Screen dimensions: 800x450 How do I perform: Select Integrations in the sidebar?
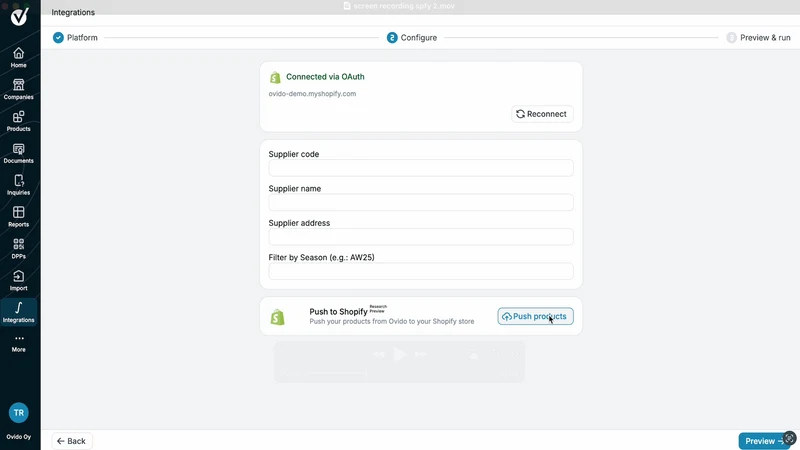pos(18,312)
